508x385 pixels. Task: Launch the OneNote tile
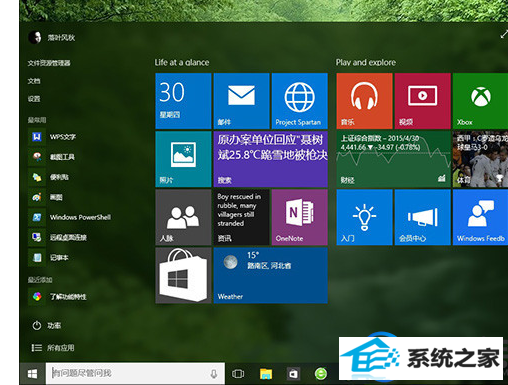(300, 217)
